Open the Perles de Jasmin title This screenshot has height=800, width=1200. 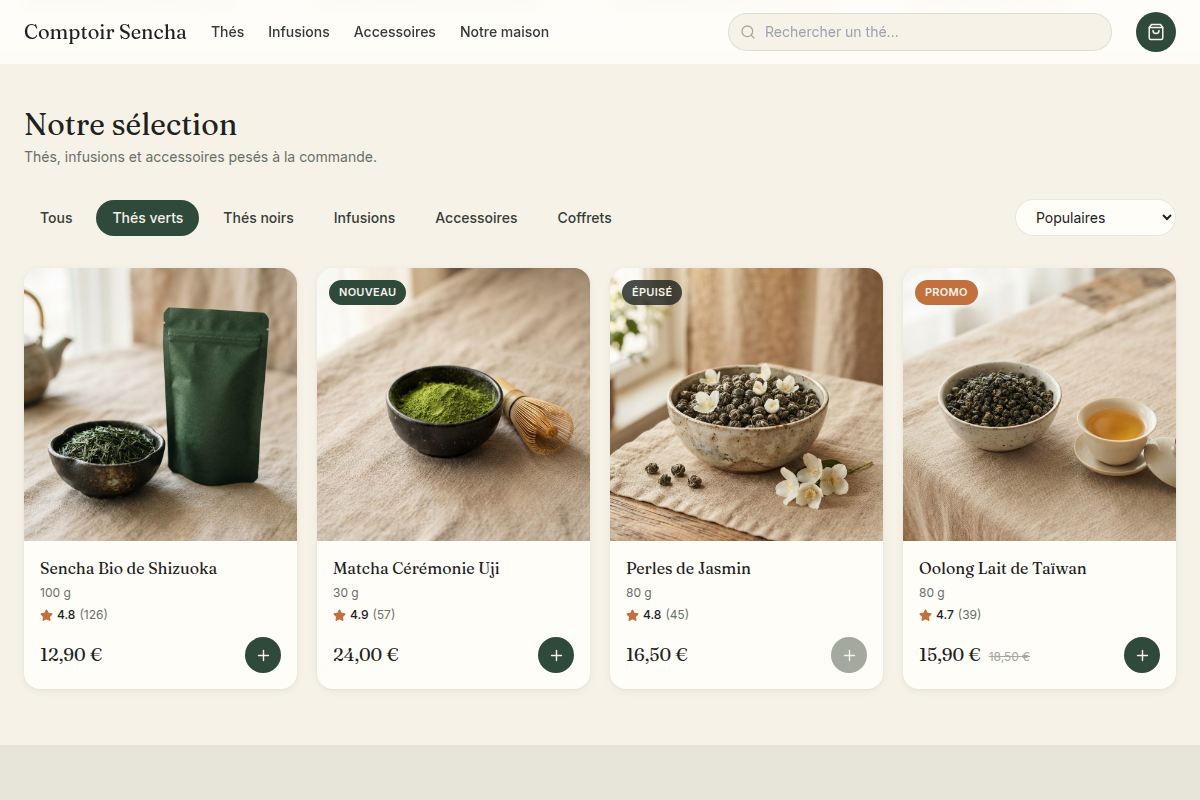click(688, 569)
